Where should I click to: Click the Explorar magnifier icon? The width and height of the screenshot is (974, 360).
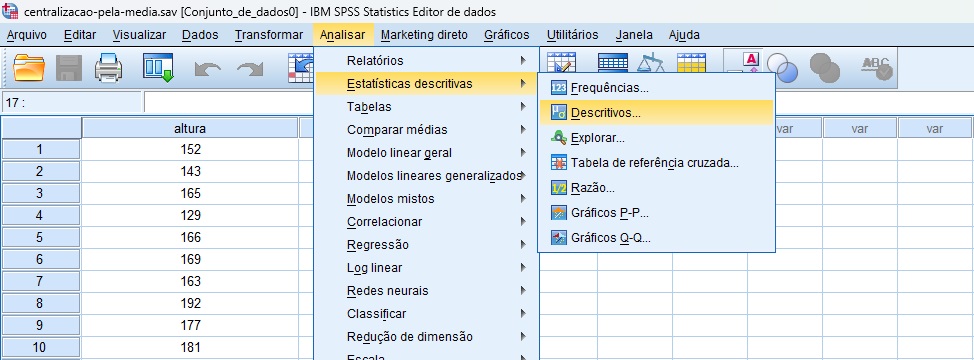point(559,138)
